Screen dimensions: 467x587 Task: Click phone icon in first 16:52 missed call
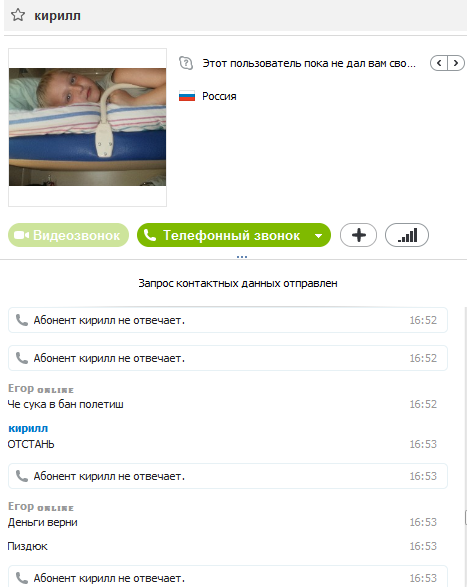(22, 320)
